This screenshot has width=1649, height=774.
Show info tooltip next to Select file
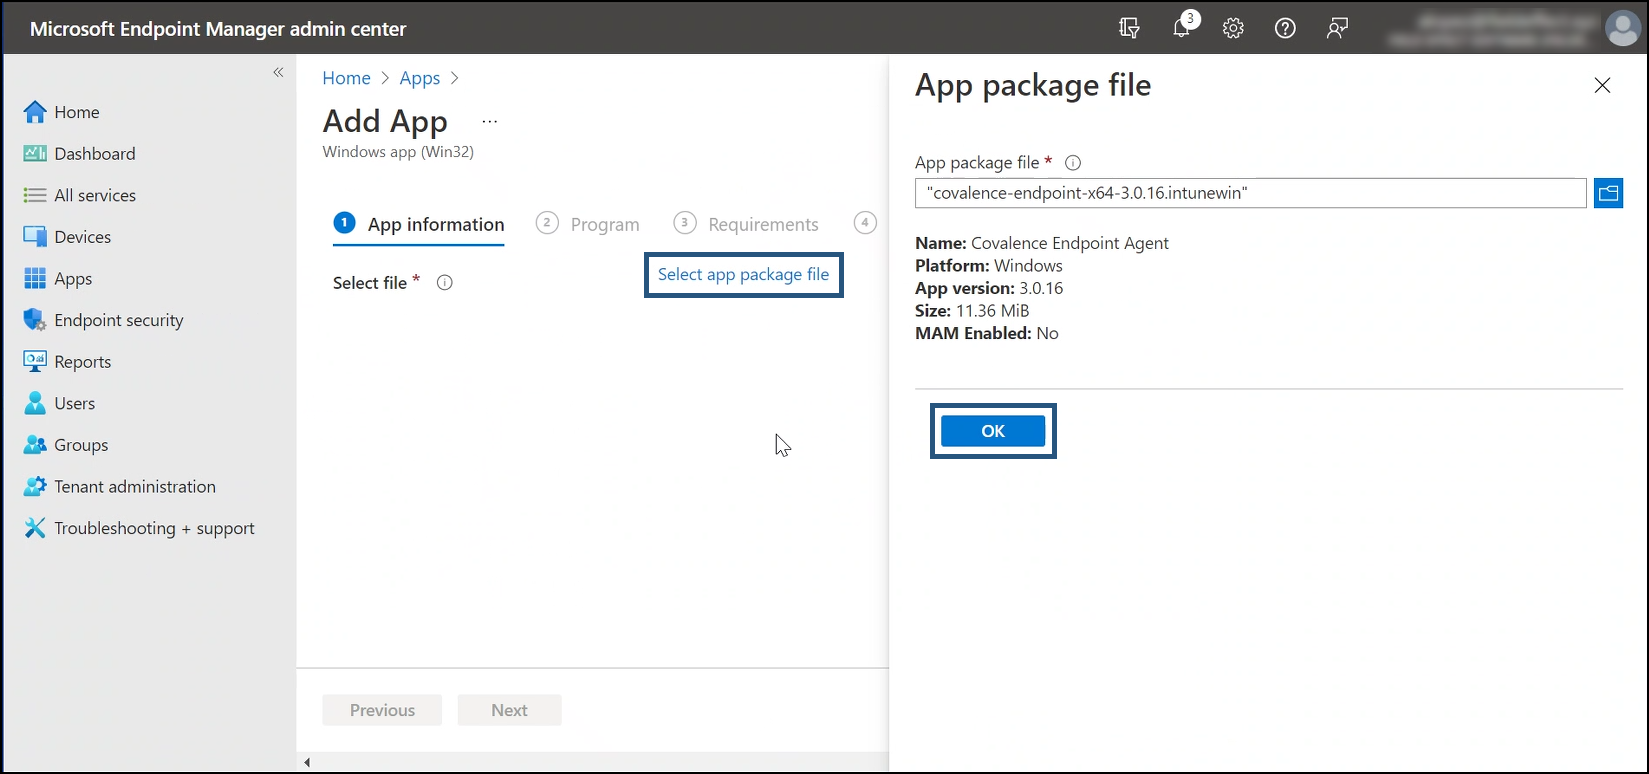(x=445, y=283)
